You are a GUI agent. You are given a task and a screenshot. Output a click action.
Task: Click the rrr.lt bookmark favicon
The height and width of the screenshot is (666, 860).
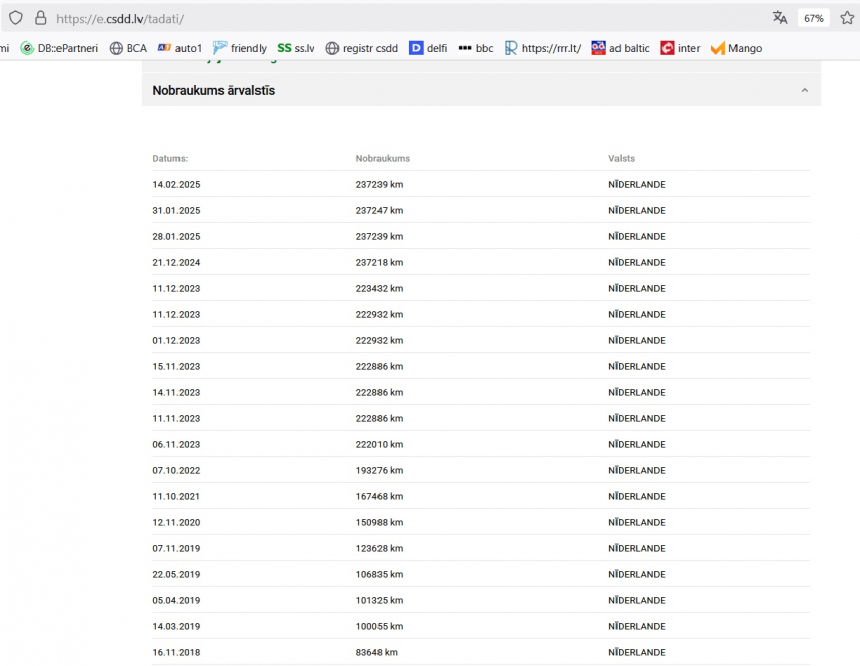click(x=511, y=48)
